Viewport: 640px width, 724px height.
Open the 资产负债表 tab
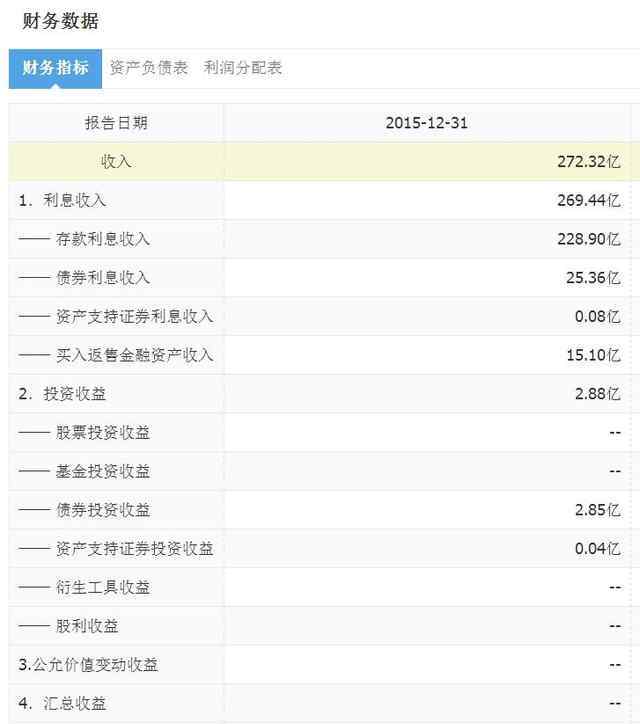click(149, 68)
